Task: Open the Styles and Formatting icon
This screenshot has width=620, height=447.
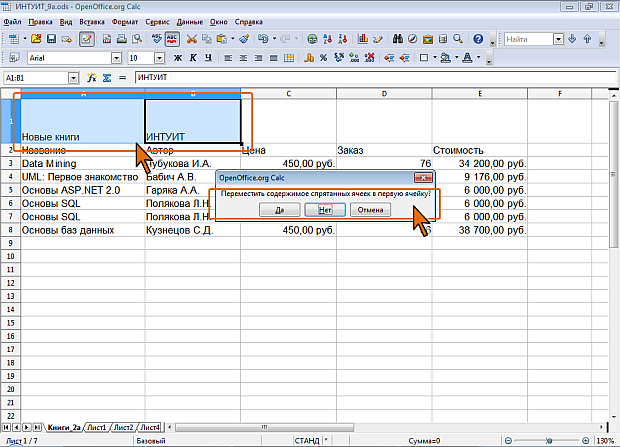Action: 14,58
